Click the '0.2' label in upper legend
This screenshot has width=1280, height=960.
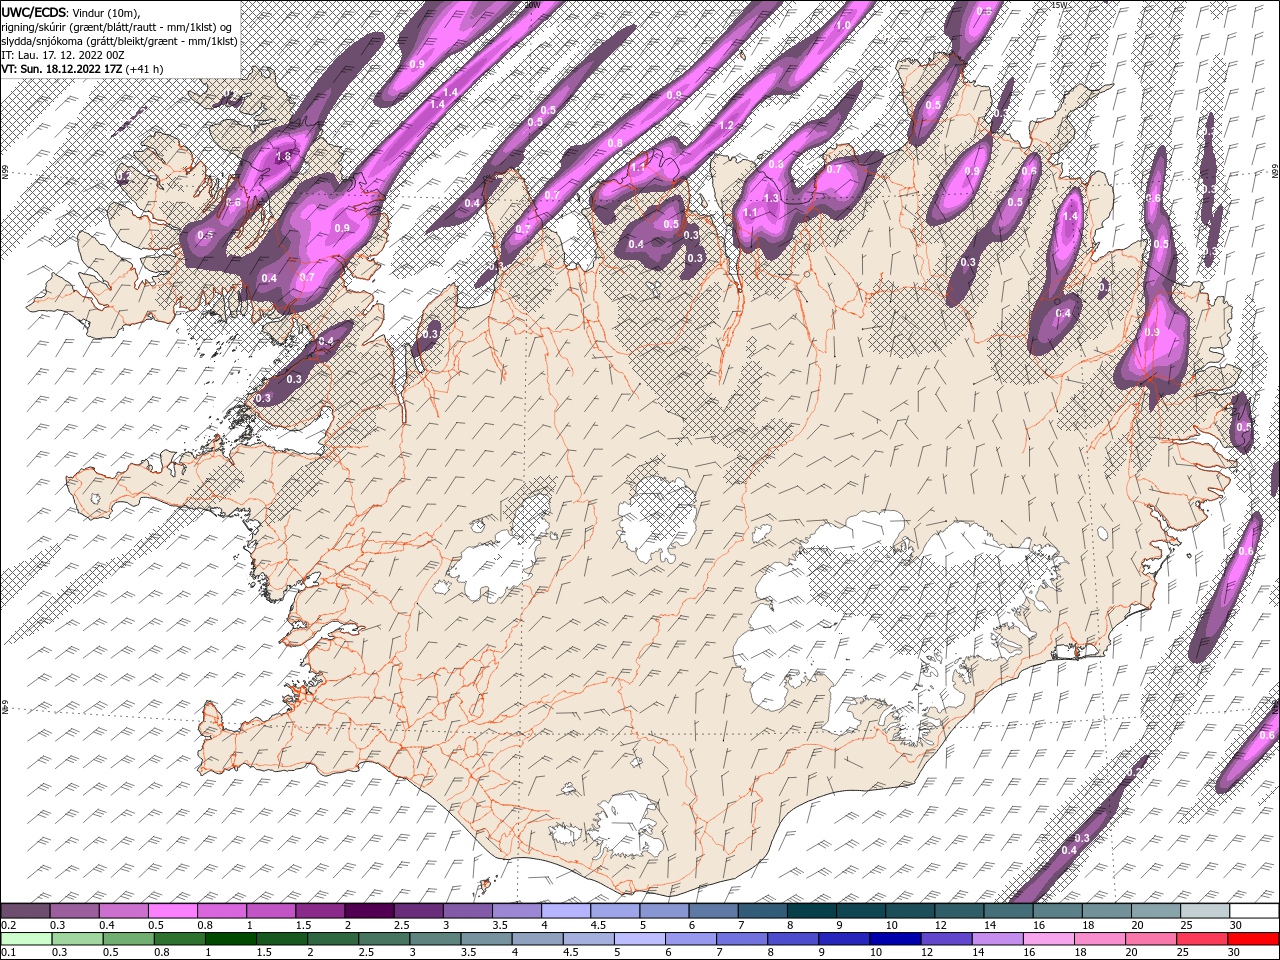pos(8,925)
